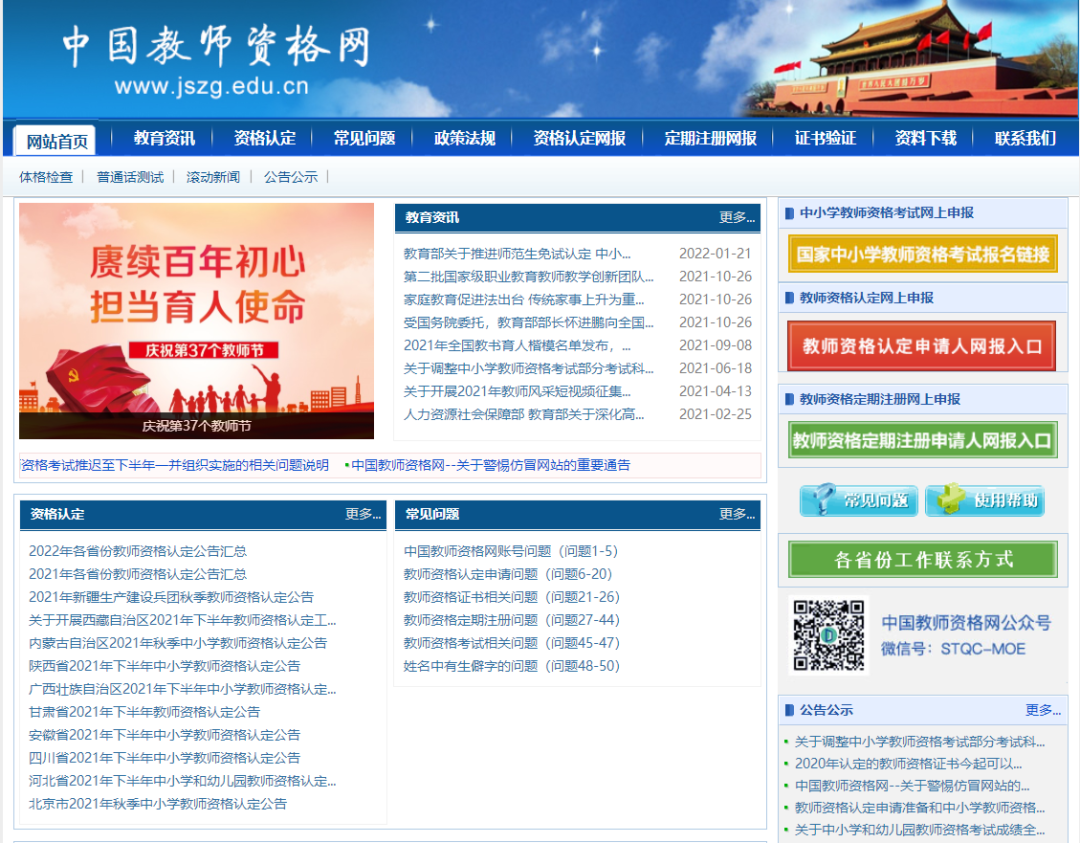Open the 庆祝第37个教师节 banner image
Image resolution: width=1080 pixels, height=843 pixels.
196,321
